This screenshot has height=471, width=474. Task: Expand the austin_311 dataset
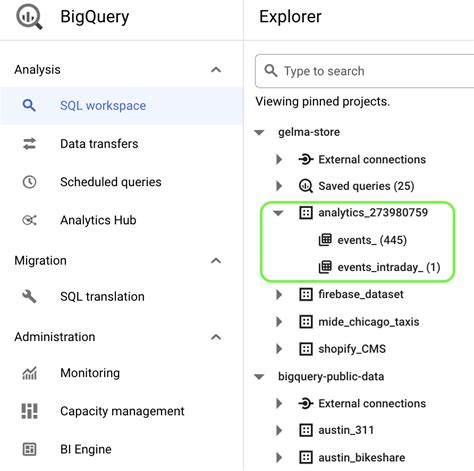click(279, 430)
